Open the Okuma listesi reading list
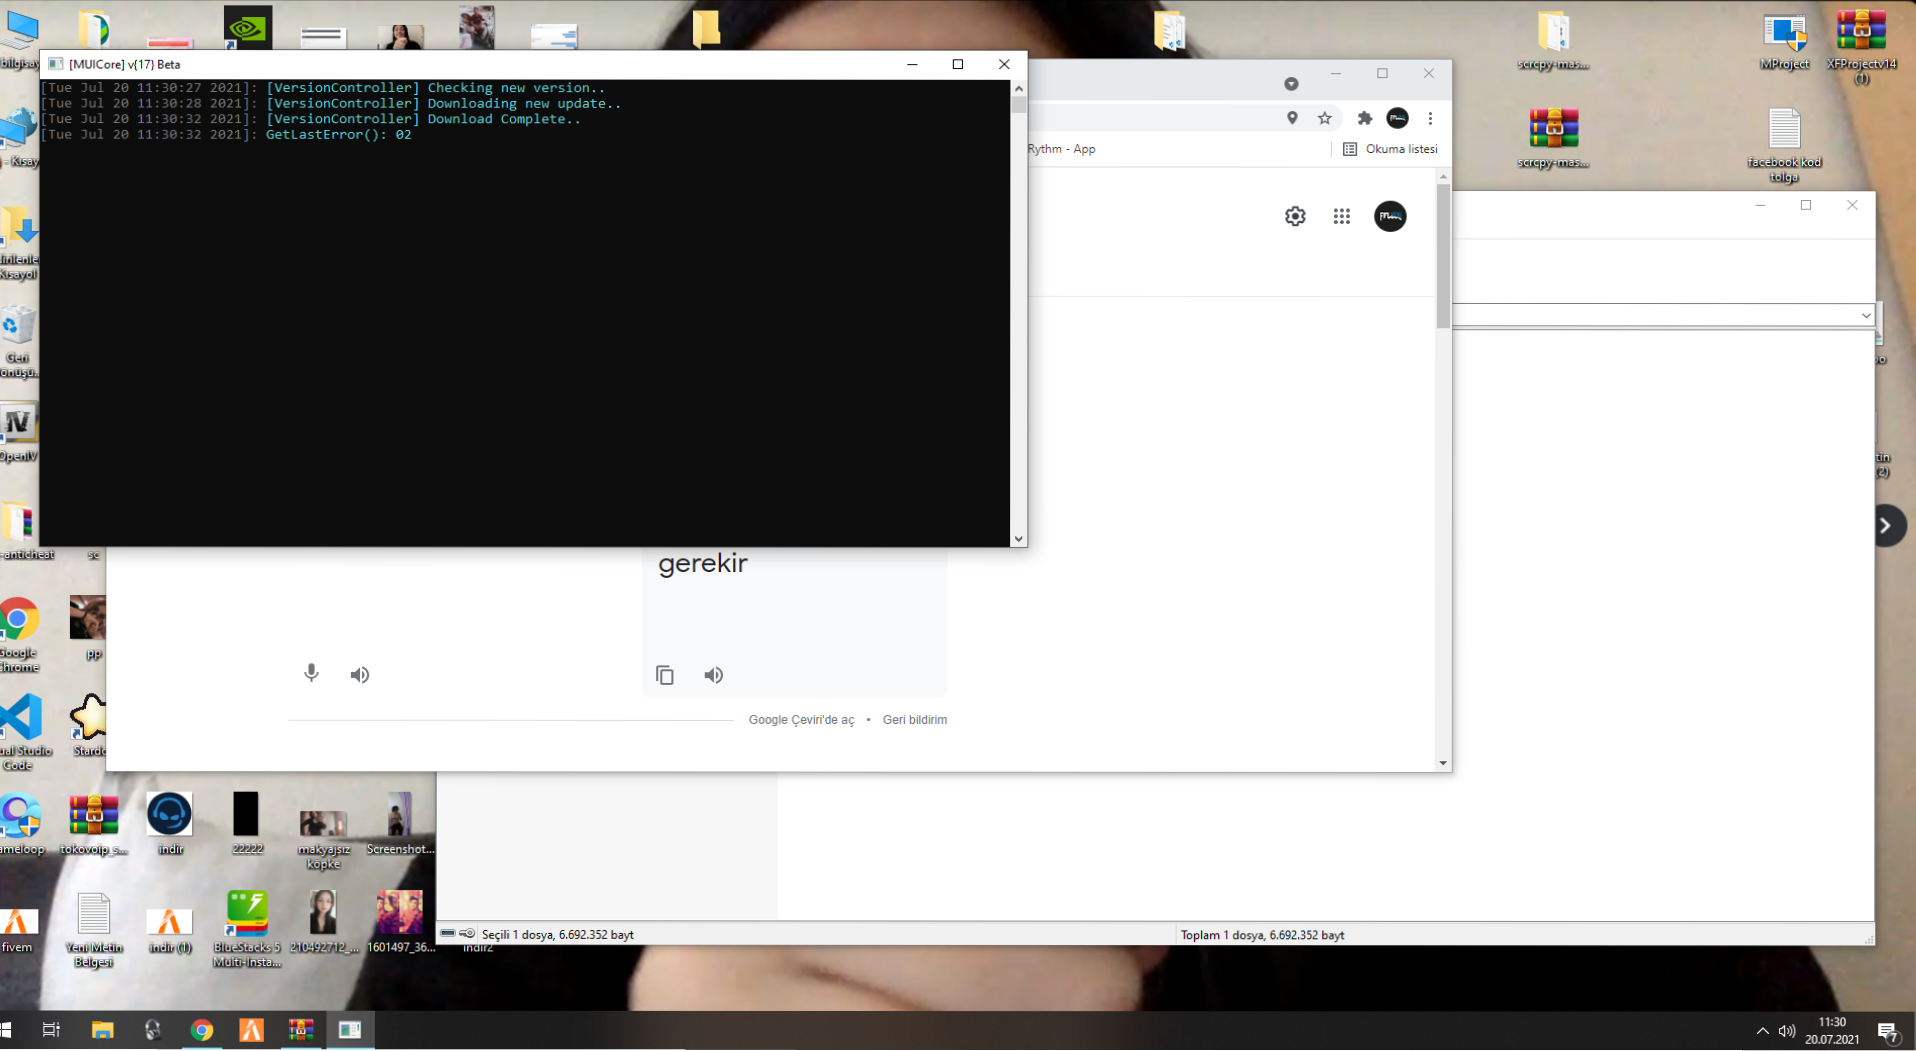The width and height of the screenshot is (1916, 1051). pos(1390,149)
